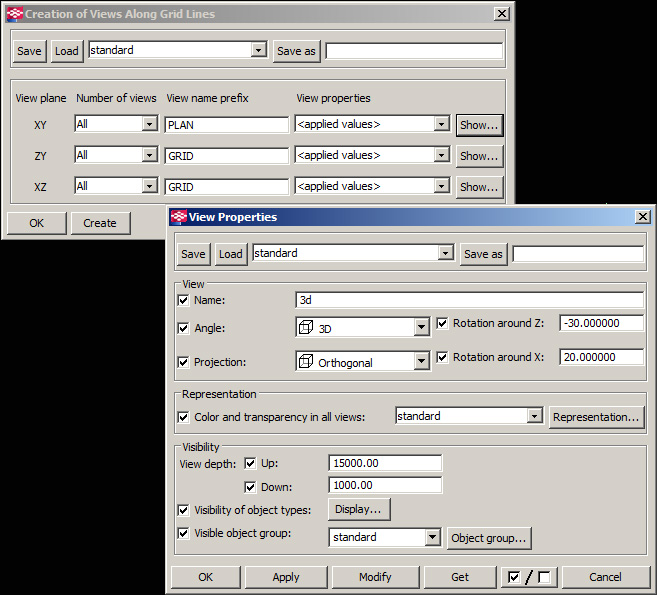Viewport: 657px width, 595px height.
Task: Click the XZ GRID view name prefix field
Action: tap(227, 187)
